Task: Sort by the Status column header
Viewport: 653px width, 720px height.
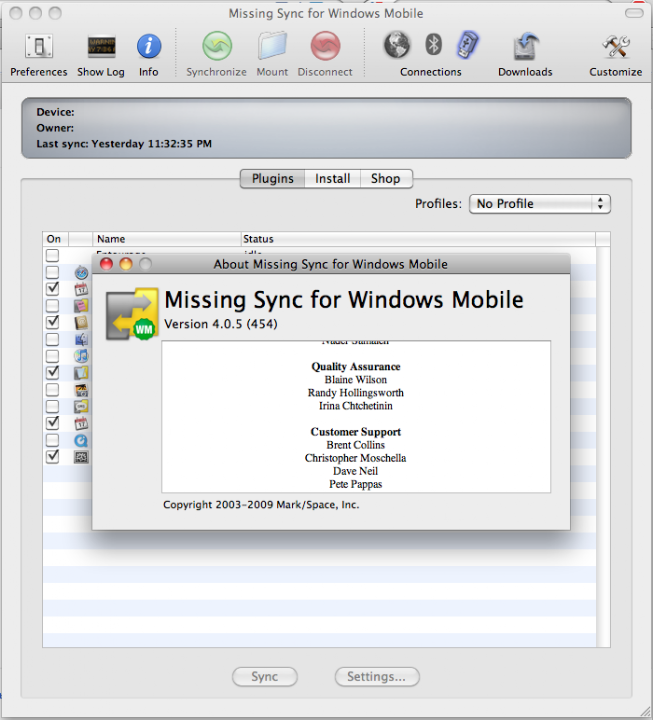Action: coord(418,239)
